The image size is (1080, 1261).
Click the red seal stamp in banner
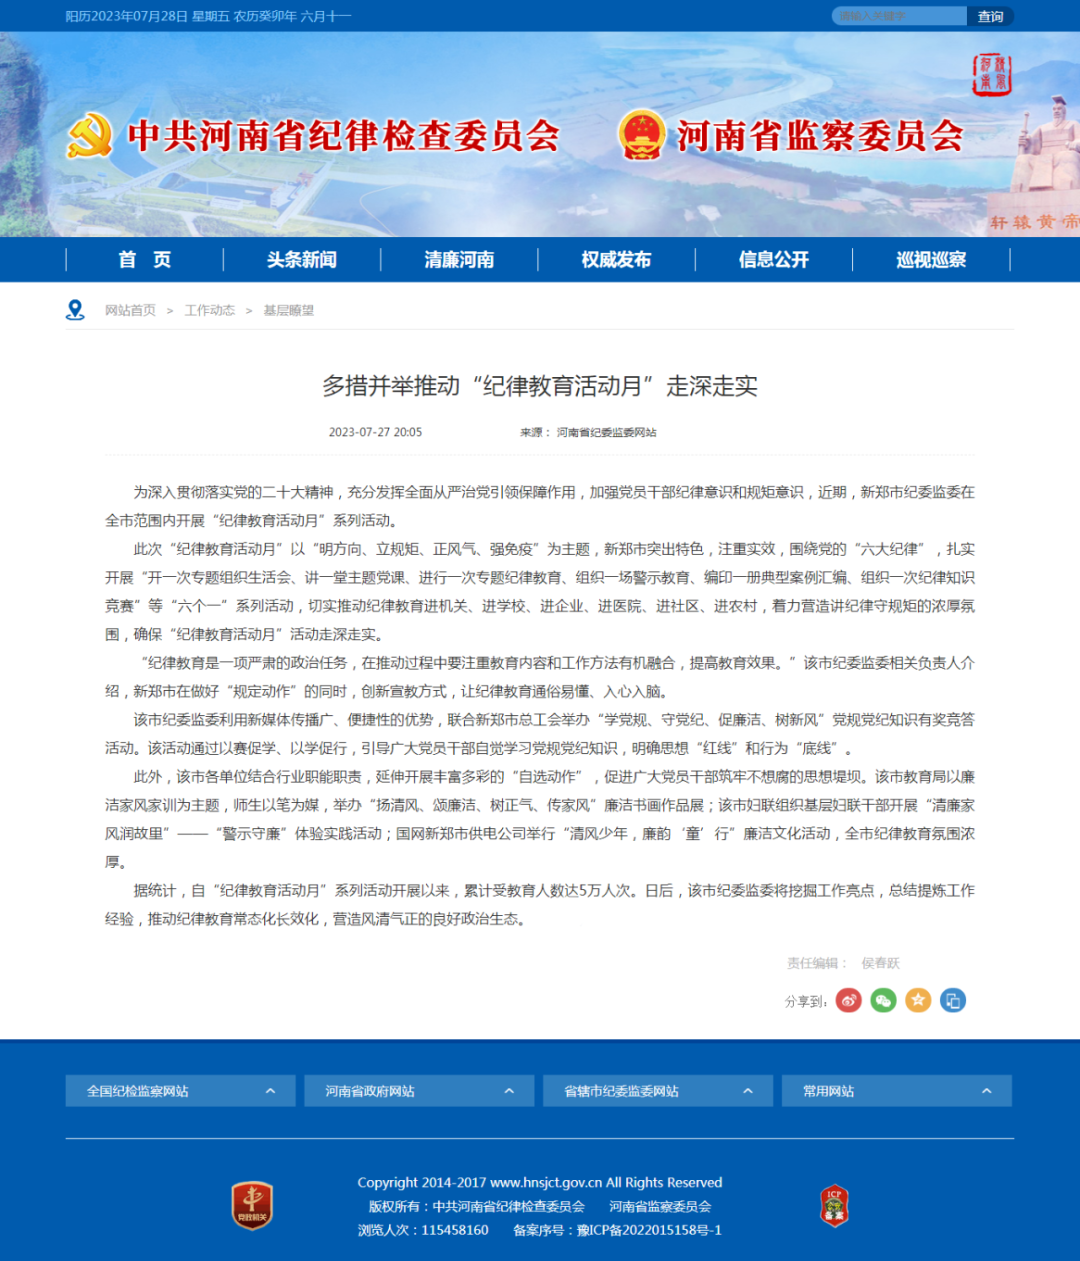coord(992,75)
